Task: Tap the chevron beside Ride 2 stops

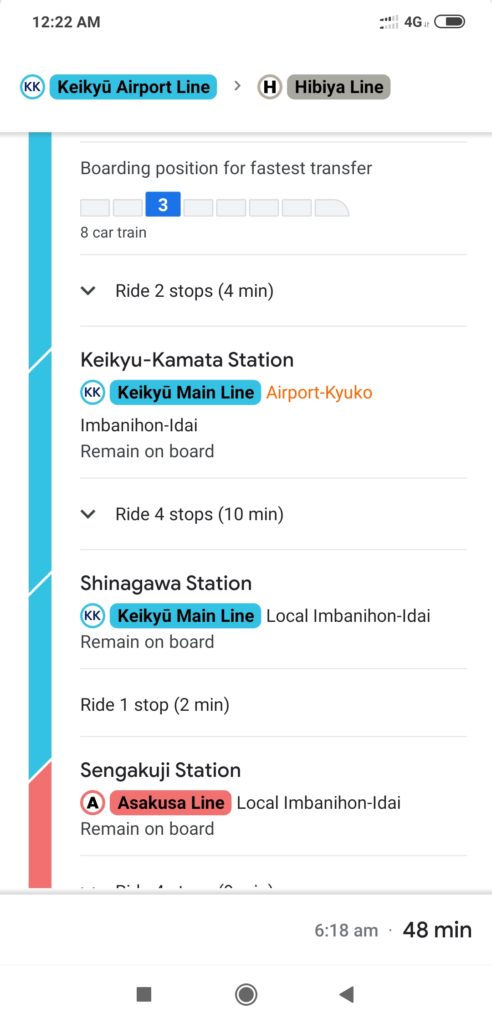Action: point(88,291)
